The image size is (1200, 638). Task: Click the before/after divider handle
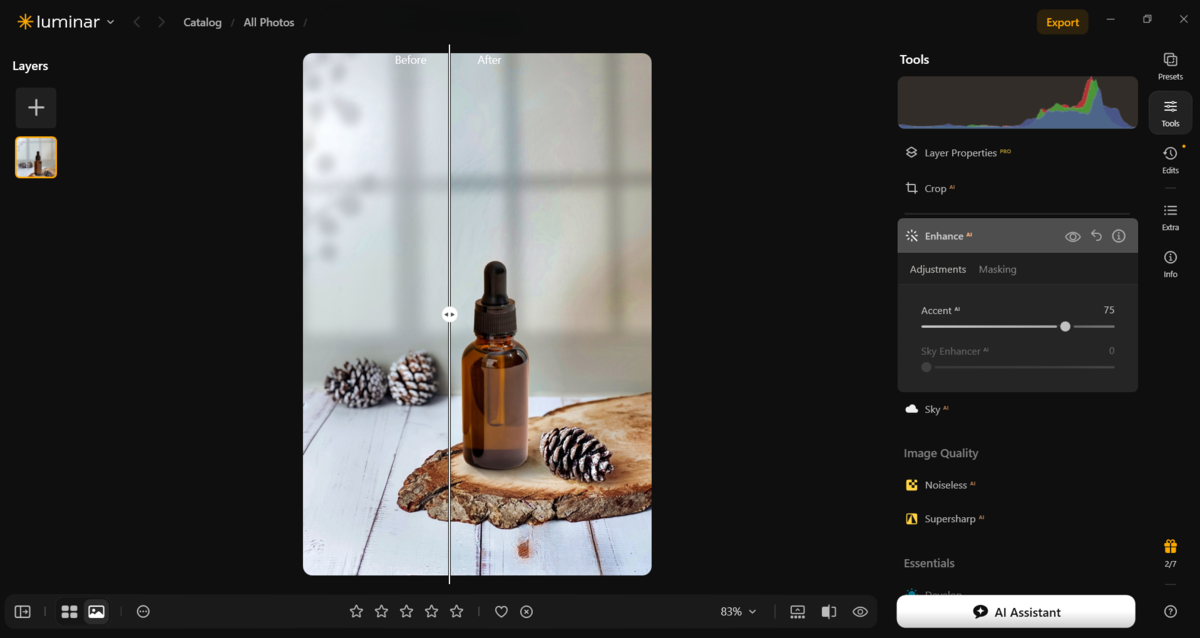coord(449,314)
